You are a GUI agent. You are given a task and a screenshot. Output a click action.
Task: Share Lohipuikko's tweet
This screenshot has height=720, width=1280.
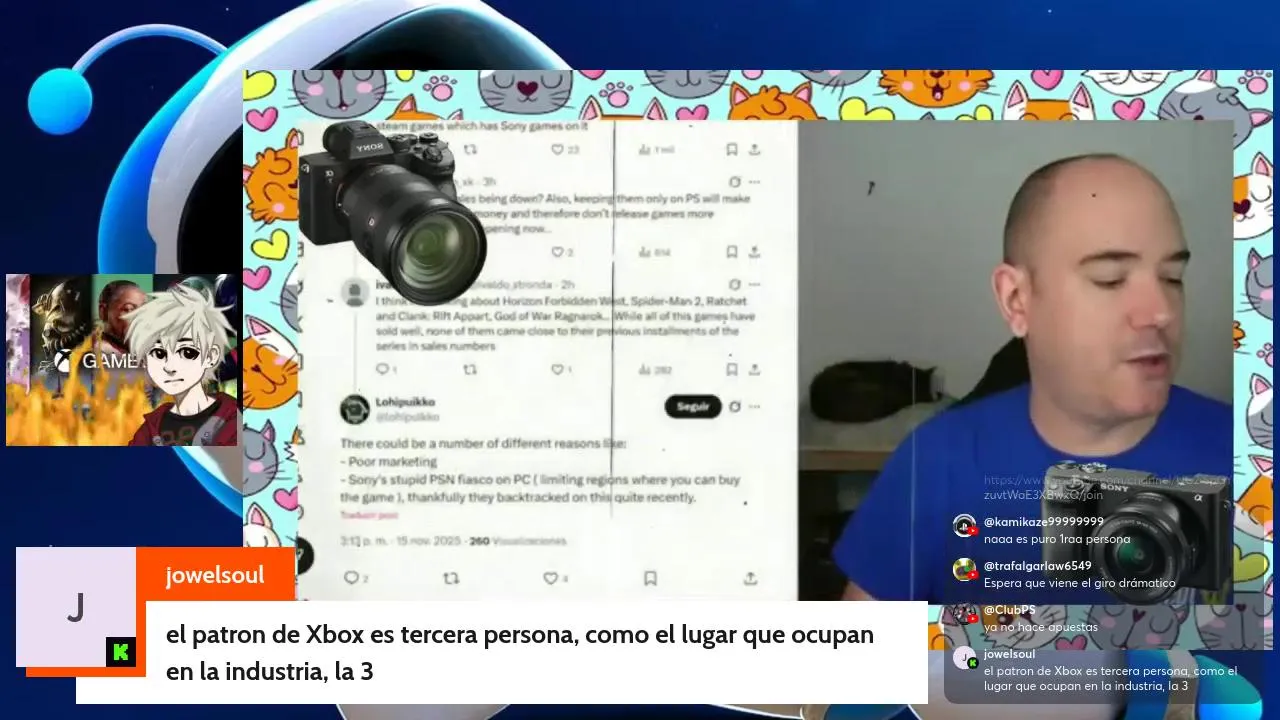(750, 578)
